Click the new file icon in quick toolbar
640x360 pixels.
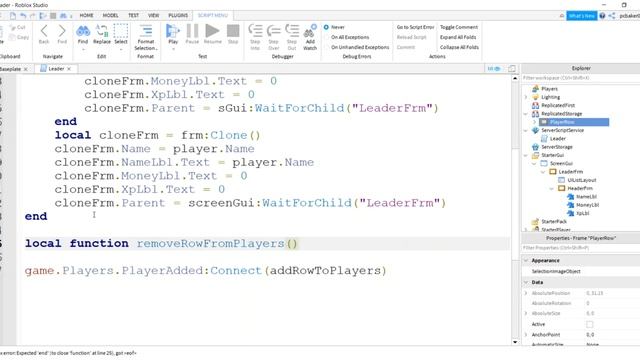click(x=13, y=16)
